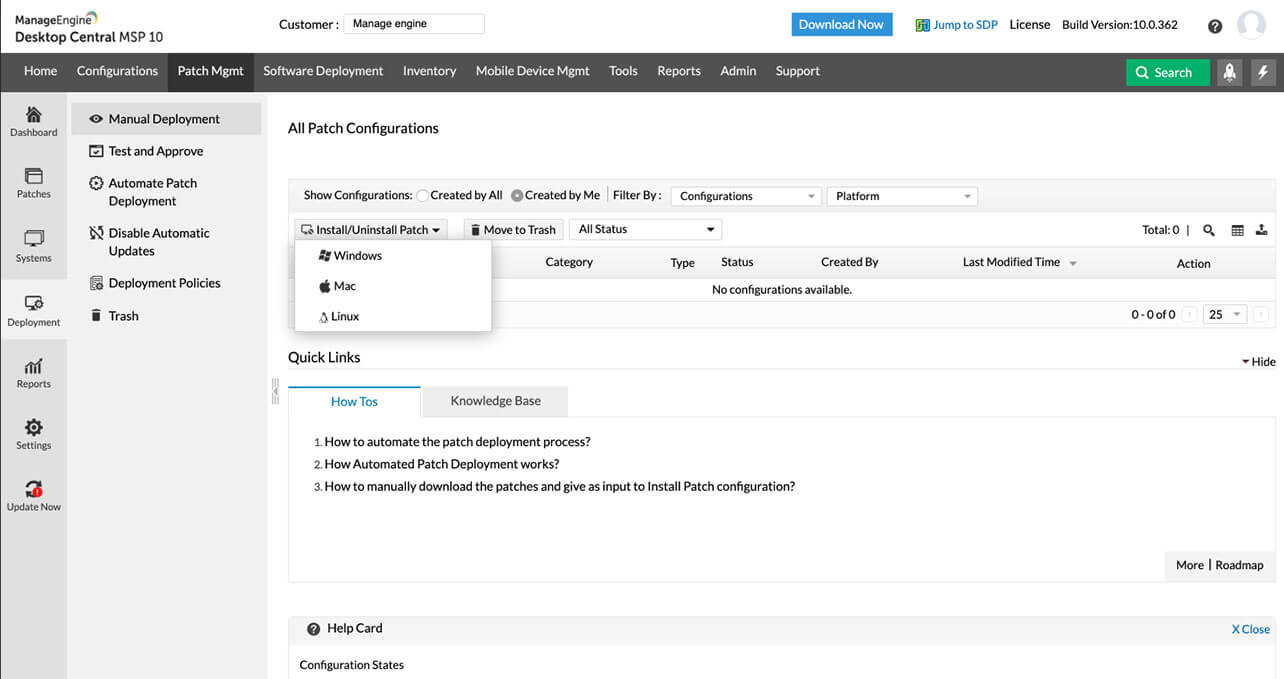This screenshot has width=1284, height=679.
Task: Click the Download Now button
Action: (x=841, y=25)
